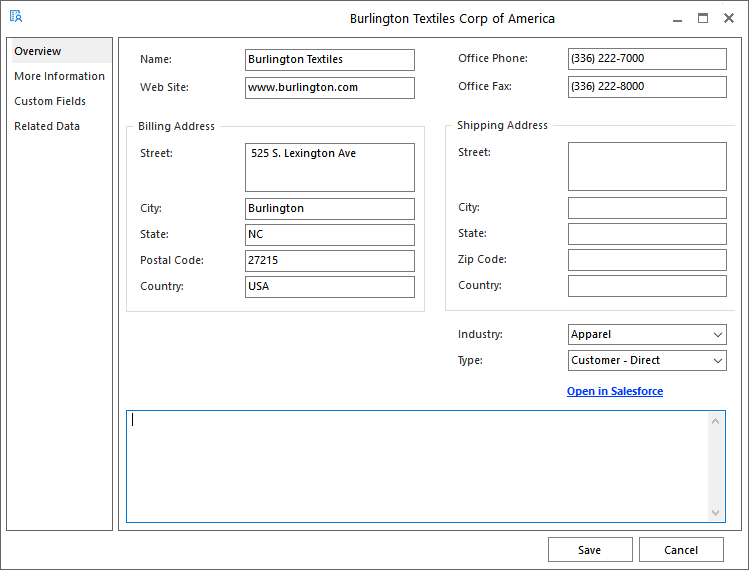Screen dimensions: 750x570
Task: Select Custom Fields in sidebar
Action: [50, 101]
